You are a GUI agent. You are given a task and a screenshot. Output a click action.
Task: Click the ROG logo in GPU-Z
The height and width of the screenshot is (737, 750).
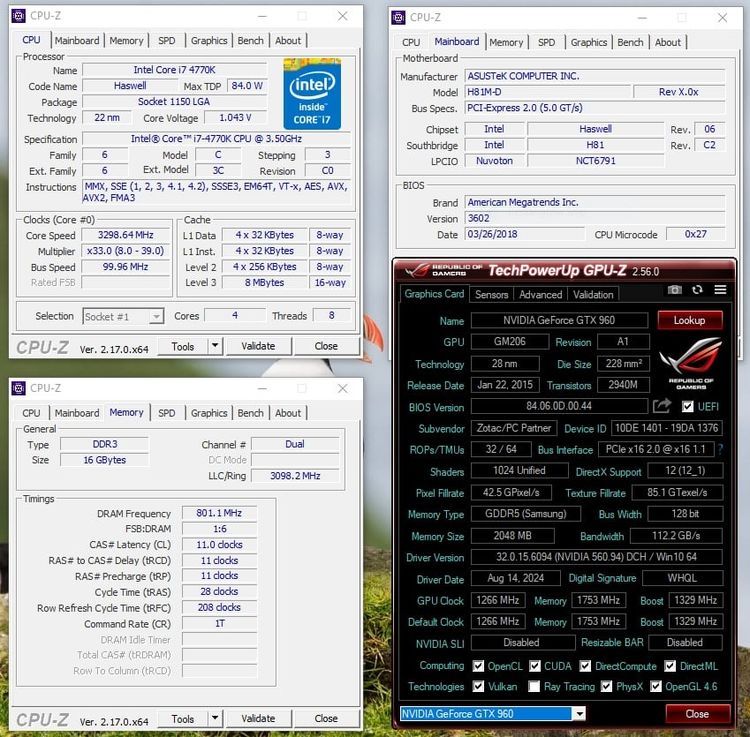click(691, 363)
